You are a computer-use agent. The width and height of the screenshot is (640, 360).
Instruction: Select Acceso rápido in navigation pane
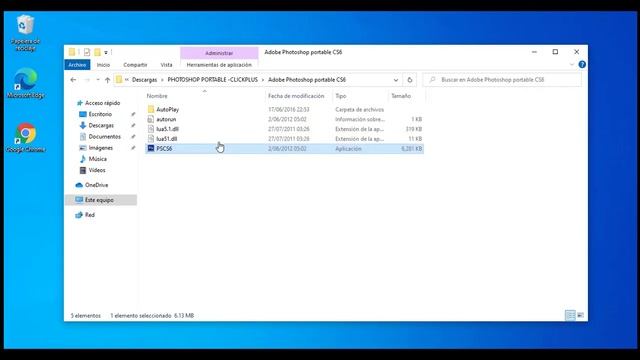(x=102, y=103)
